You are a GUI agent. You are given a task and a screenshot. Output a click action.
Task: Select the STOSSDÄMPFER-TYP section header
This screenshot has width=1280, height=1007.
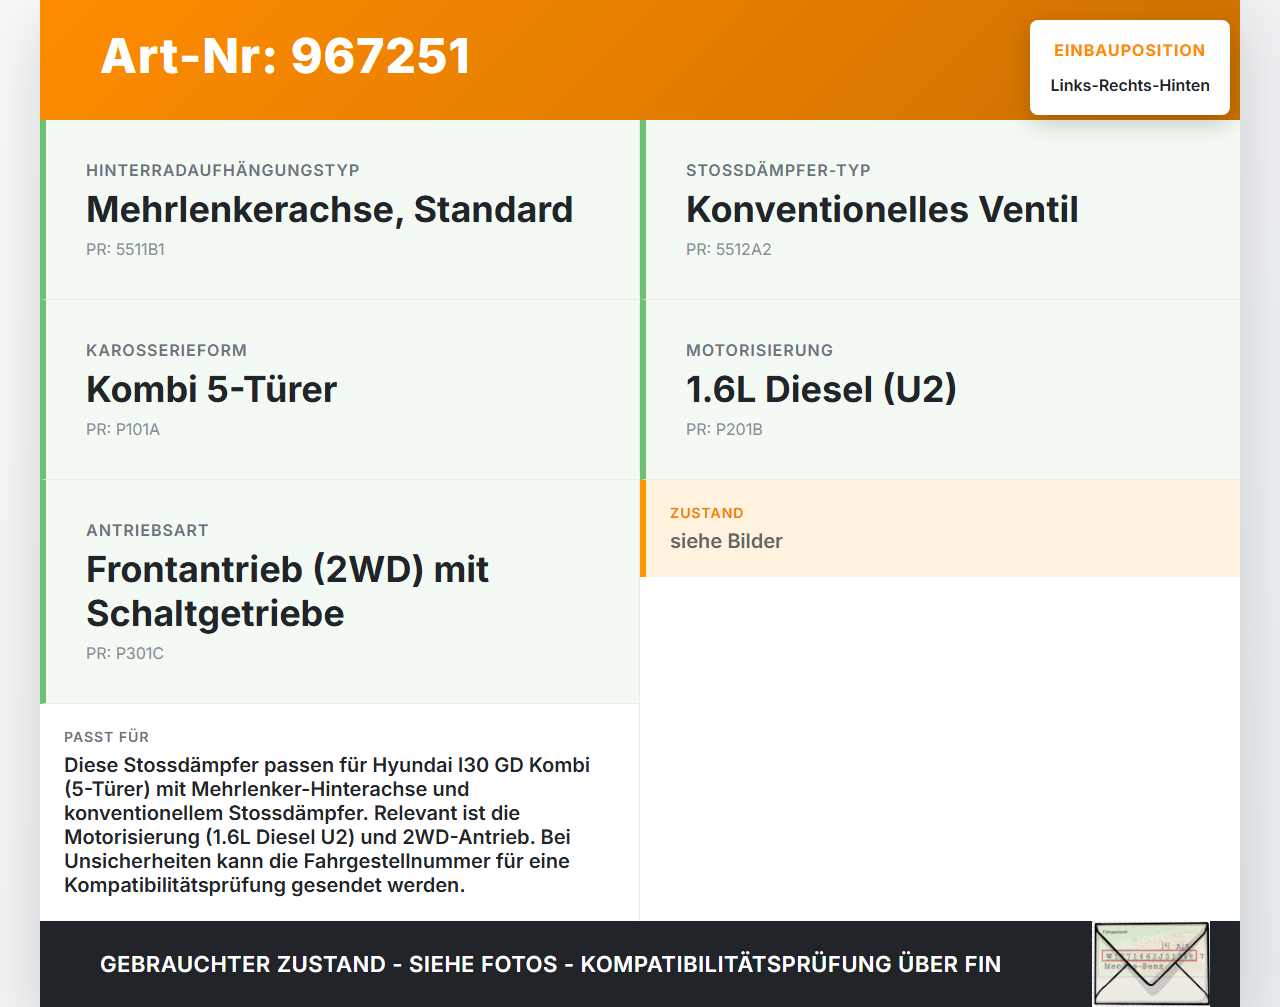(778, 169)
